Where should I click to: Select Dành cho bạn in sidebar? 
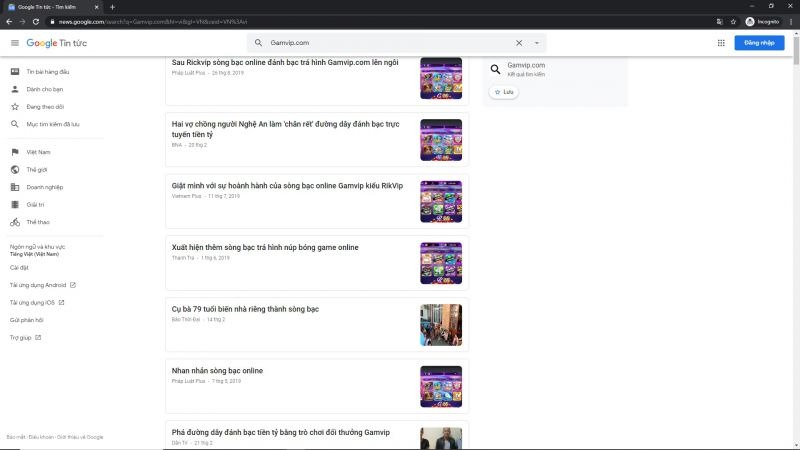(x=44, y=89)
